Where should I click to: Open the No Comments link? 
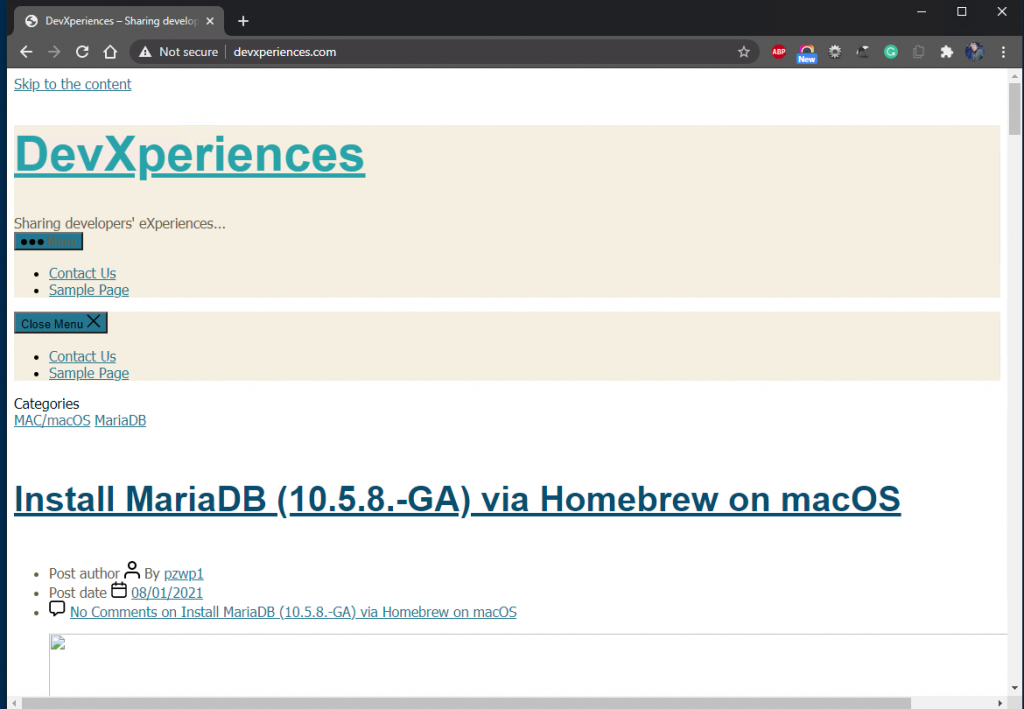point(293,612)
